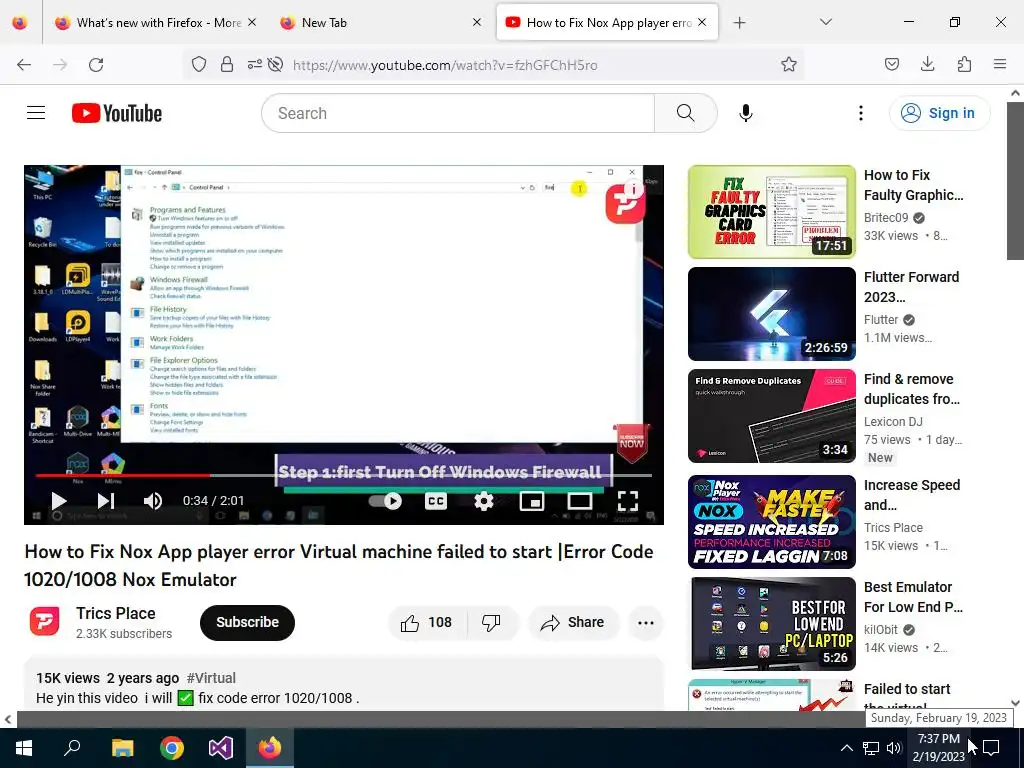The width and height of the screenshot is (1024, 768).
Task: Go to YouTube home via logo
Action: 117,113
